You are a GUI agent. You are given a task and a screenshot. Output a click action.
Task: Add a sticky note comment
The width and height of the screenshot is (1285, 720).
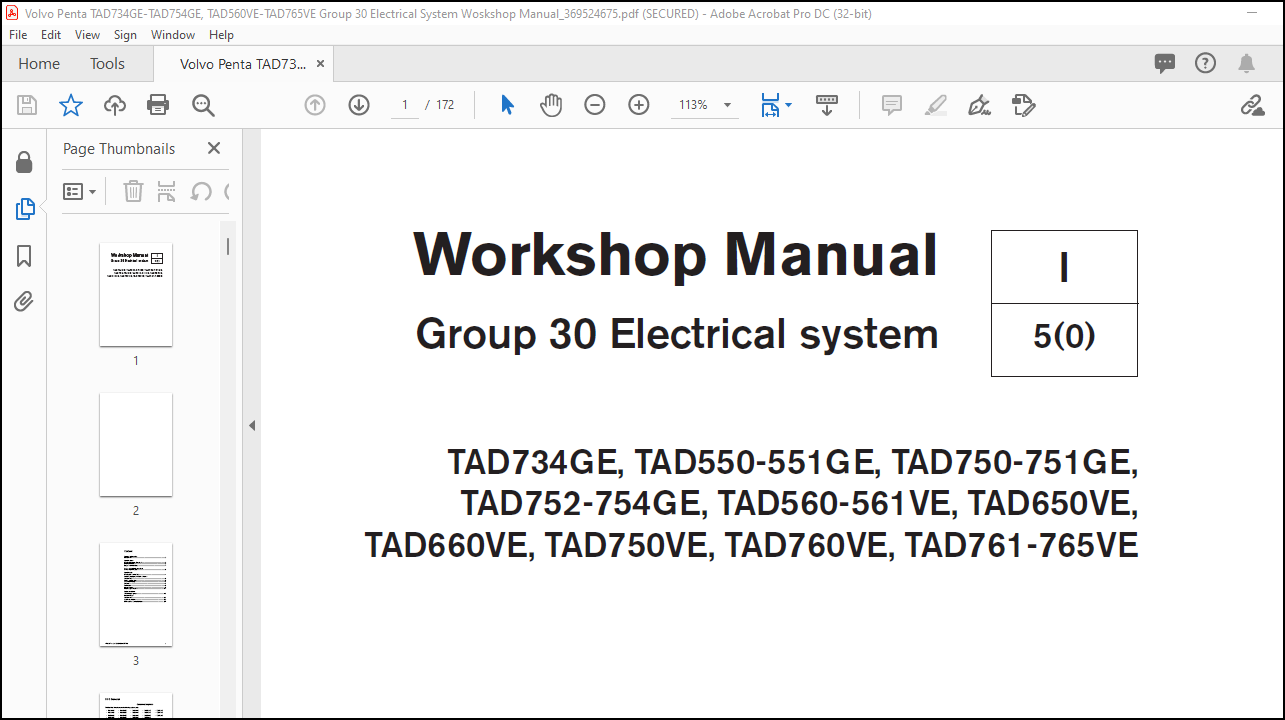[892, 105]
